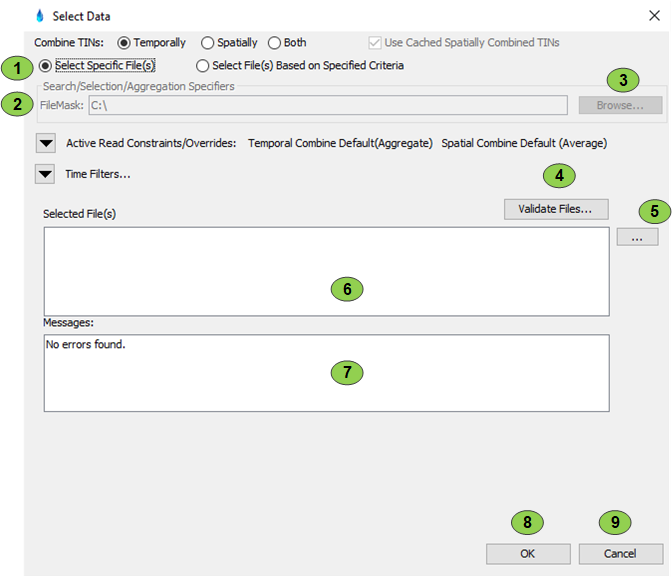Choose Spatially for Combine TINs
This screenshot has width=672, height=578.
pyautogui.click(x=208, y=43)
